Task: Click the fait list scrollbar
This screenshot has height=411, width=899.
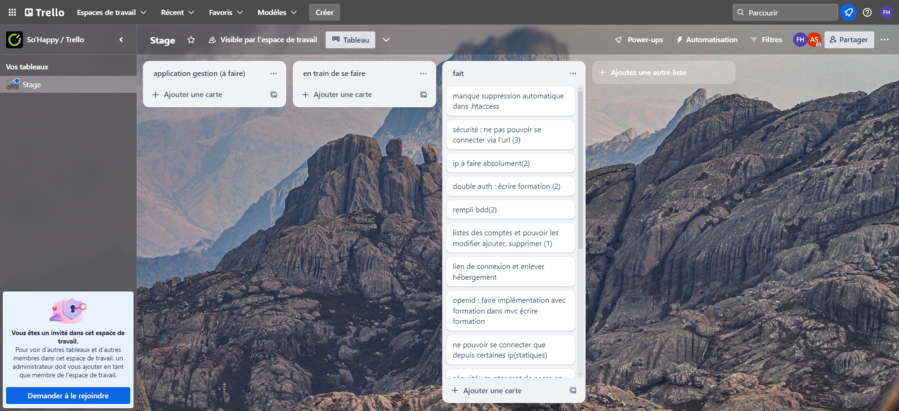Action: click(580, 169)
